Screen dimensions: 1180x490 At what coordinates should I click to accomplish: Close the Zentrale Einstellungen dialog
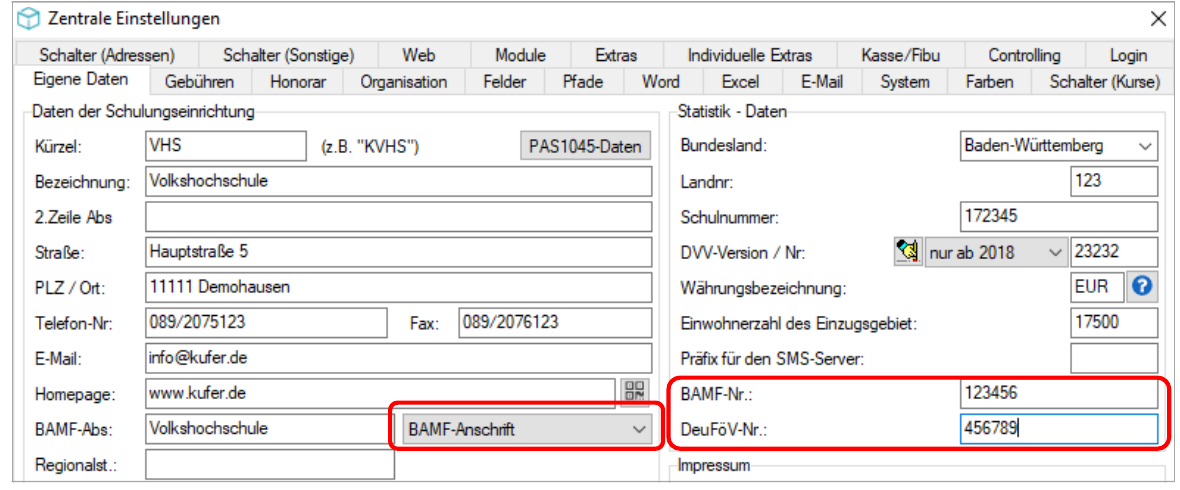click(1157, 20)
